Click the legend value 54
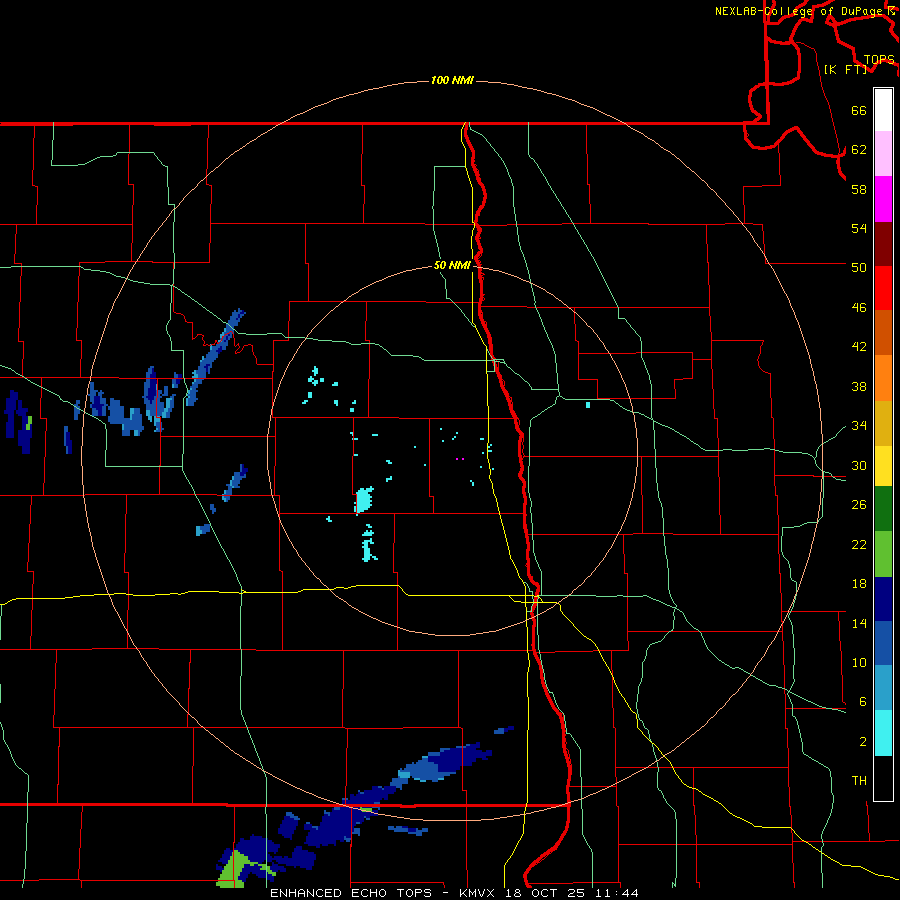Viewport: 900px width, 900px height. tap(859, 228)
